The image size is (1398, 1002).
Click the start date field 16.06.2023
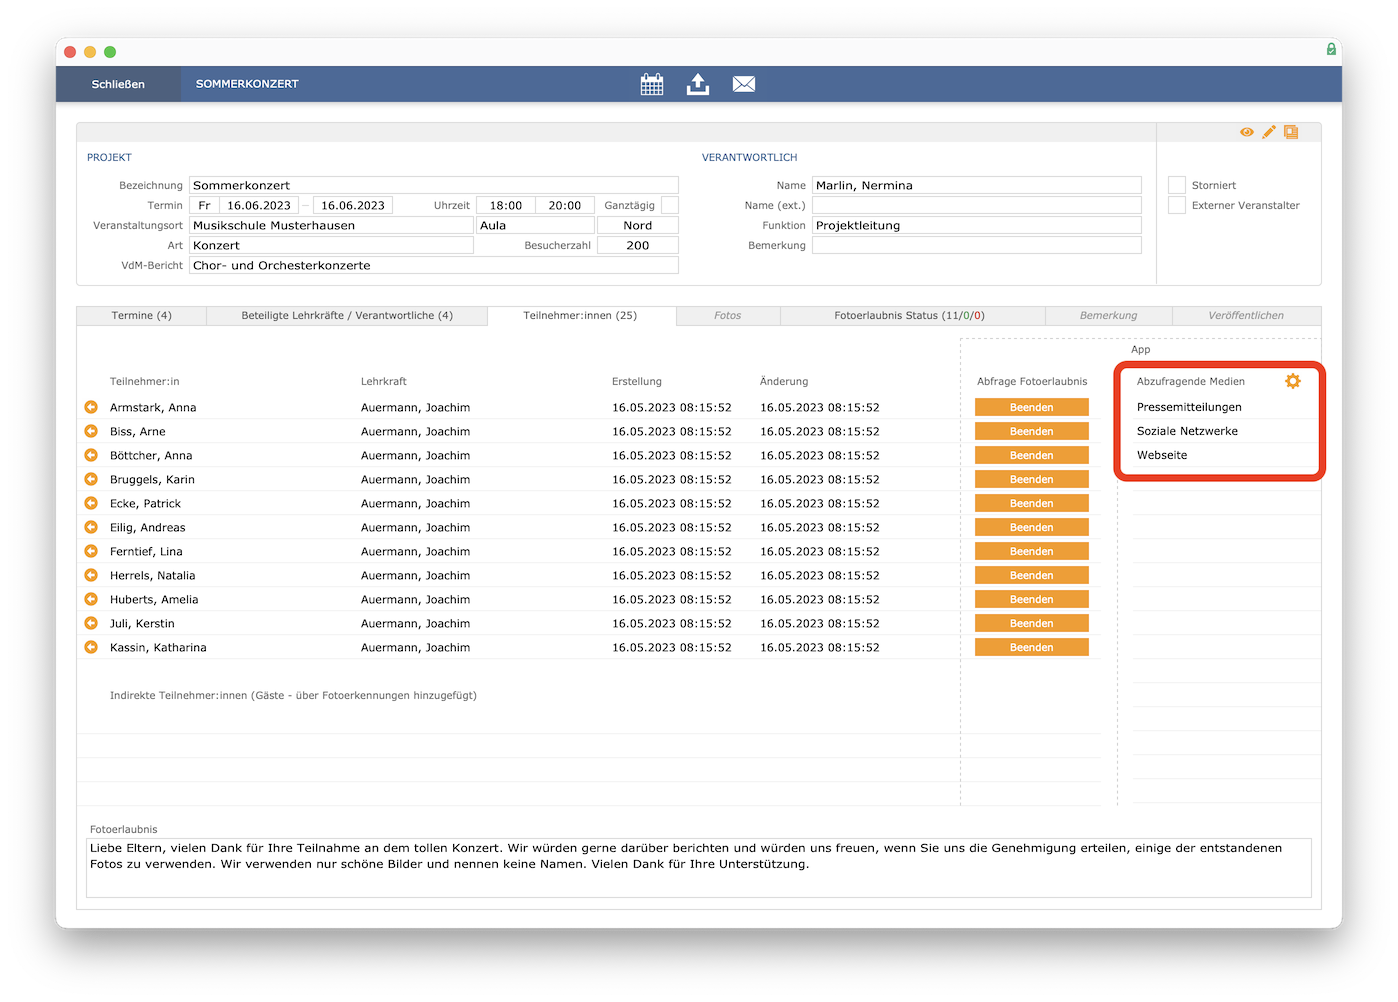pos(259,205)
